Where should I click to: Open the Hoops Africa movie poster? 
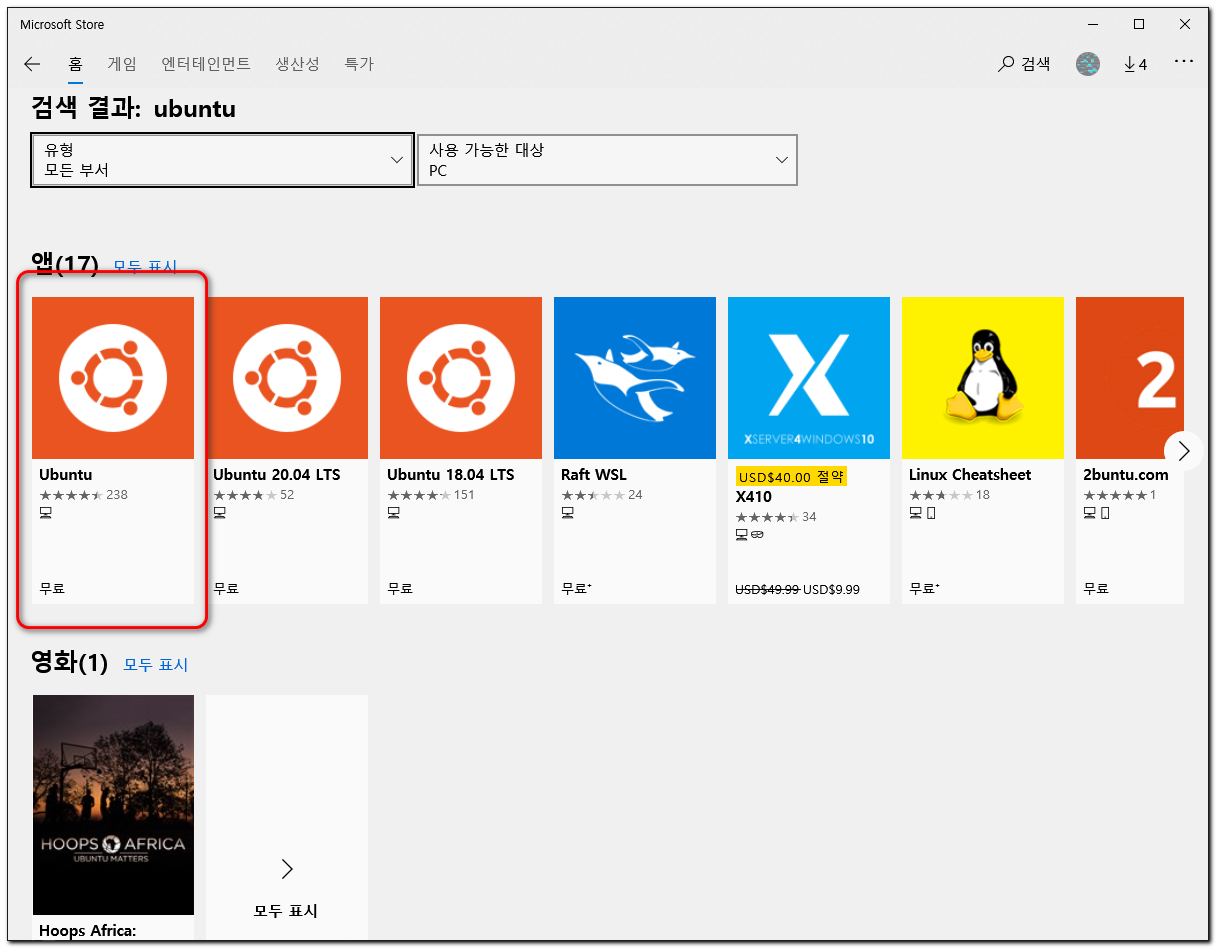(x=113, y=804)
